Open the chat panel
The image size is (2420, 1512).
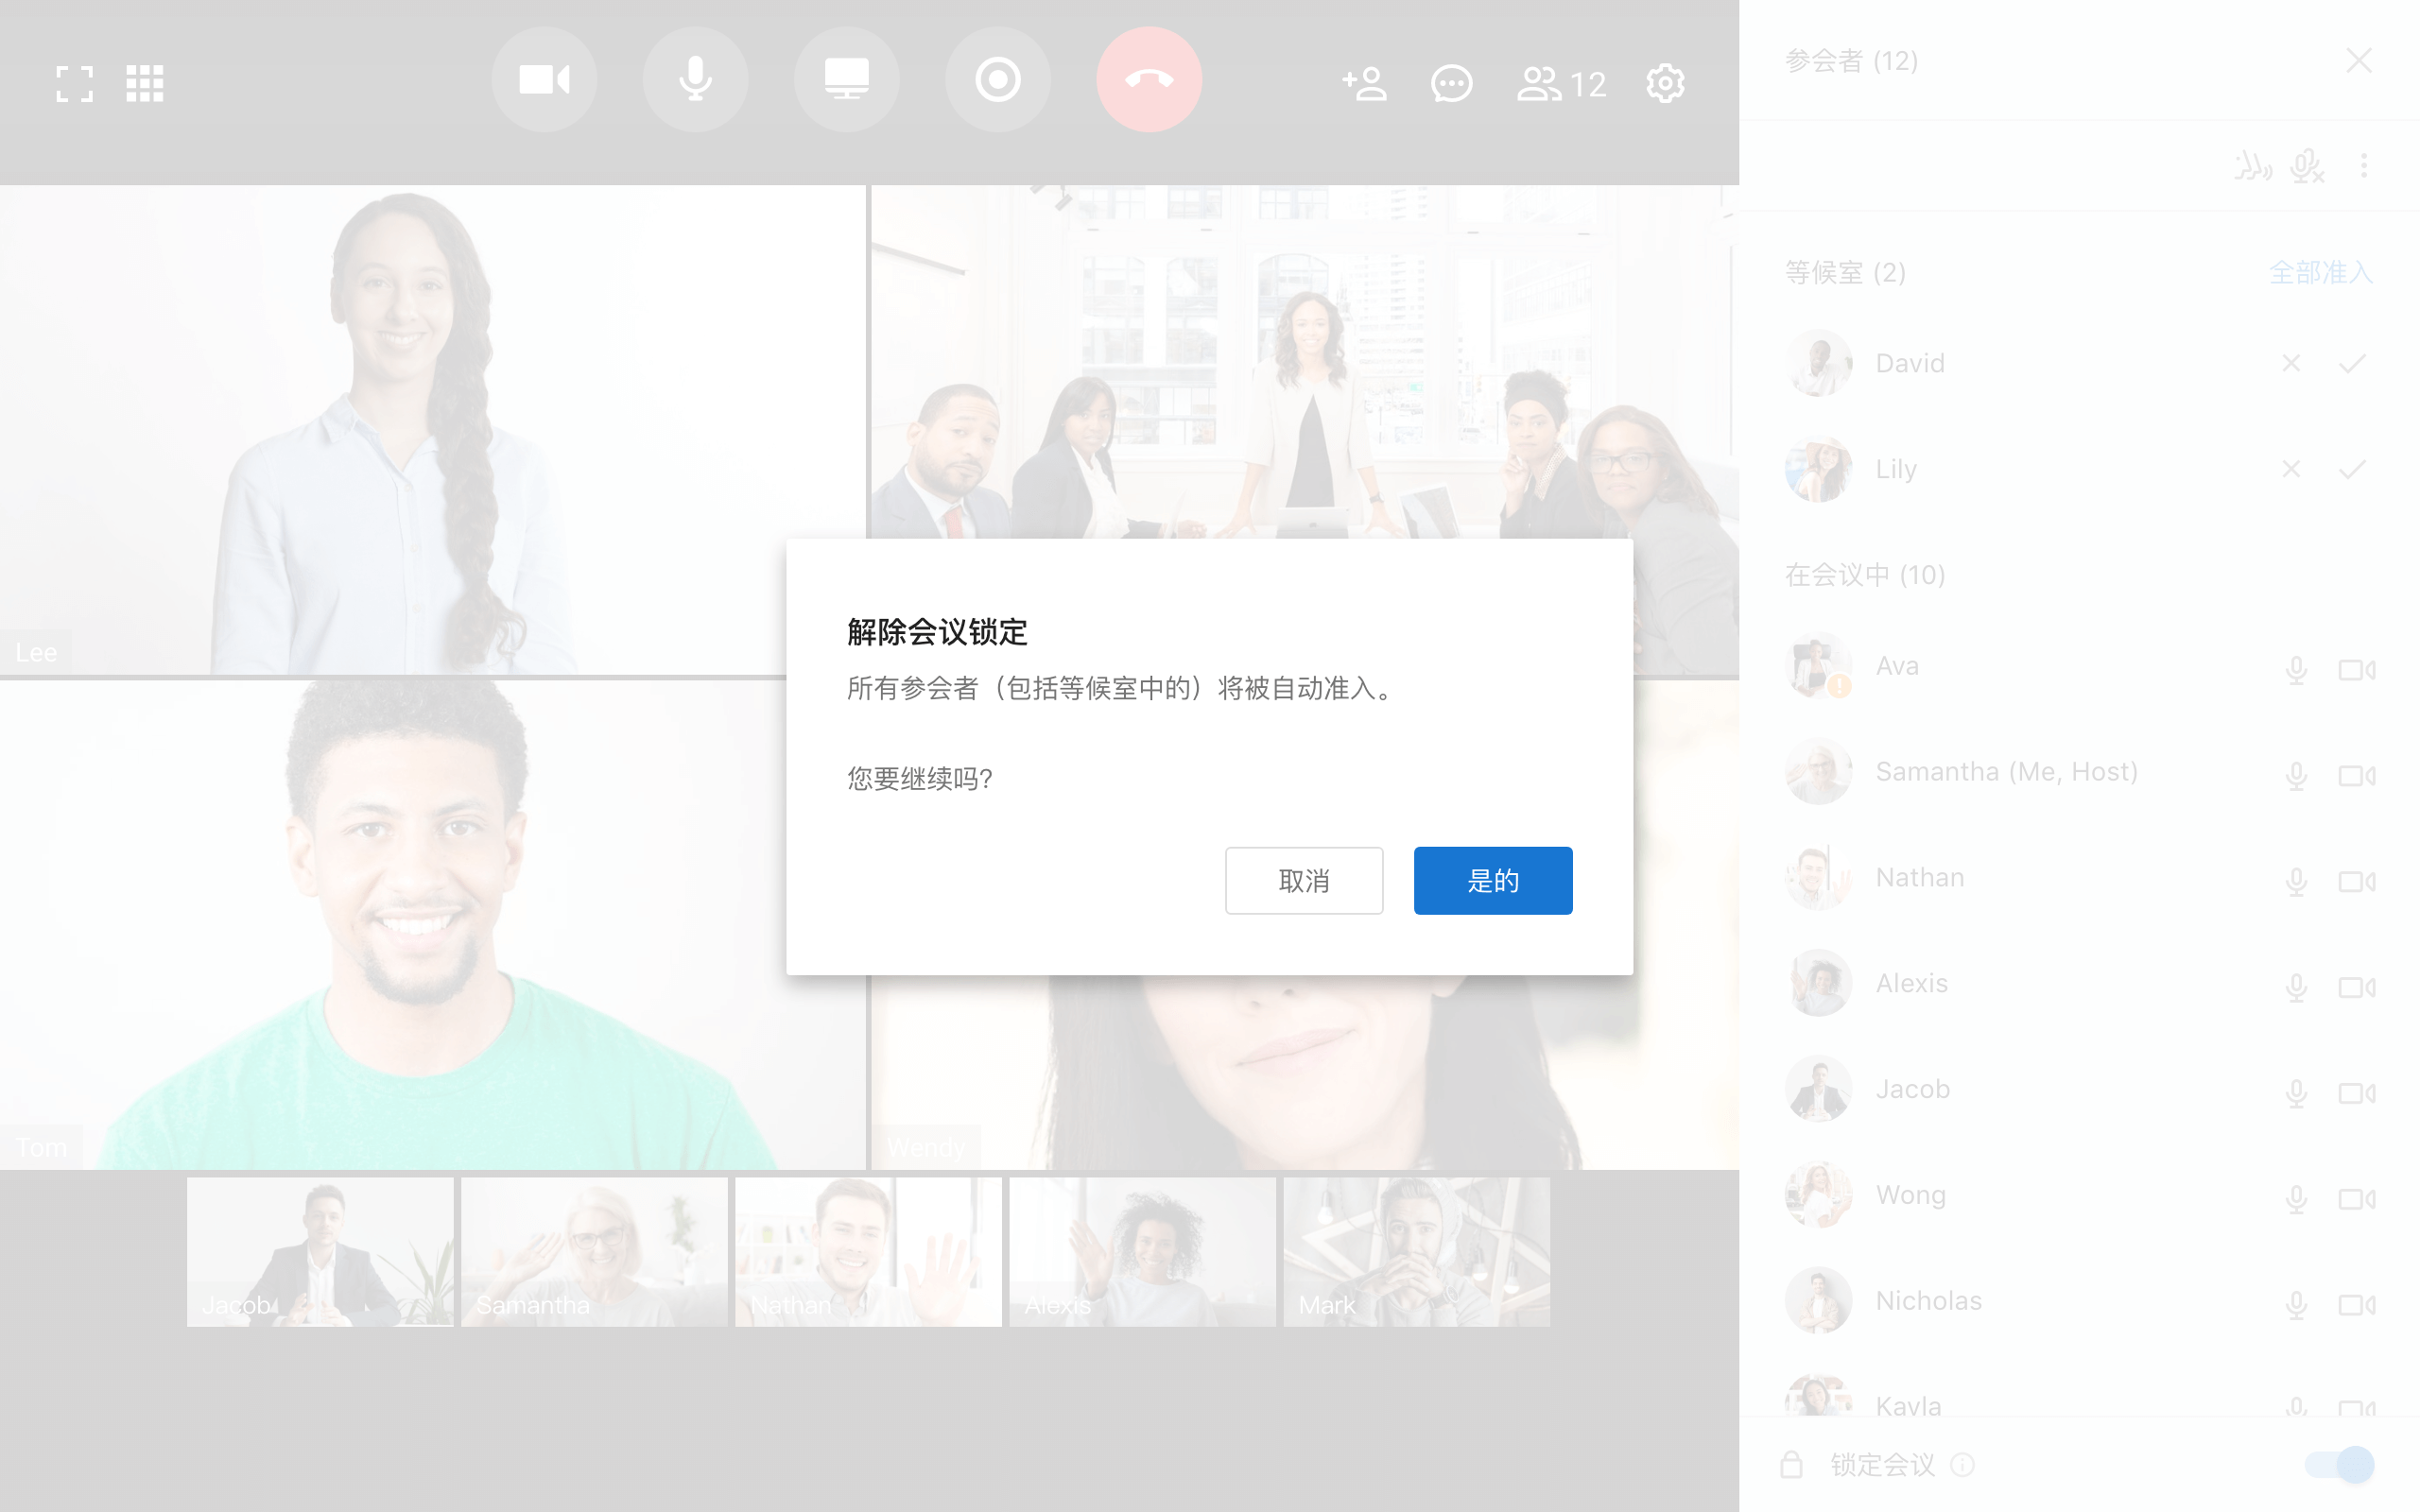click(1451, 84)
